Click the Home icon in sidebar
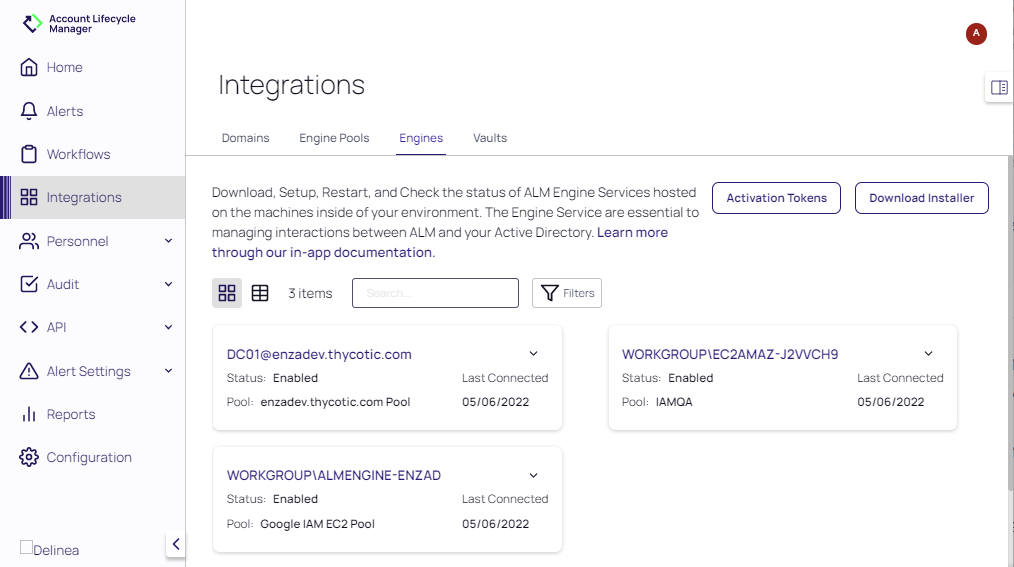 click(29, 68)
